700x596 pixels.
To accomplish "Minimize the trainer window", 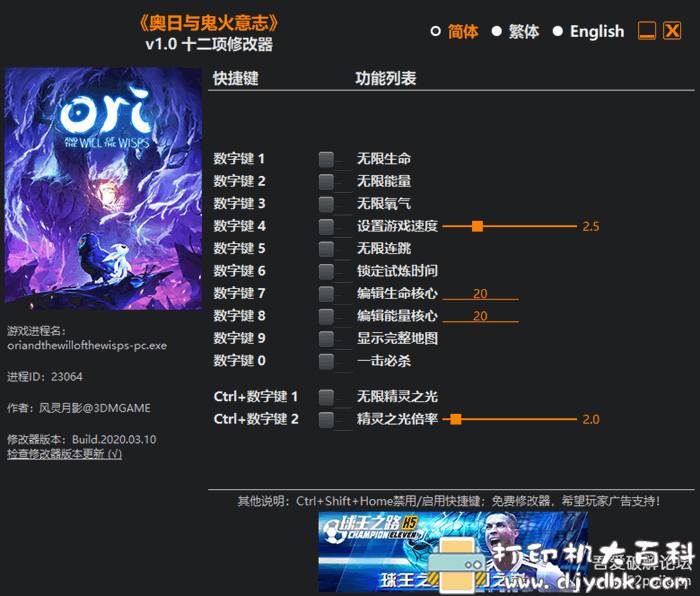I will point(647,31).
